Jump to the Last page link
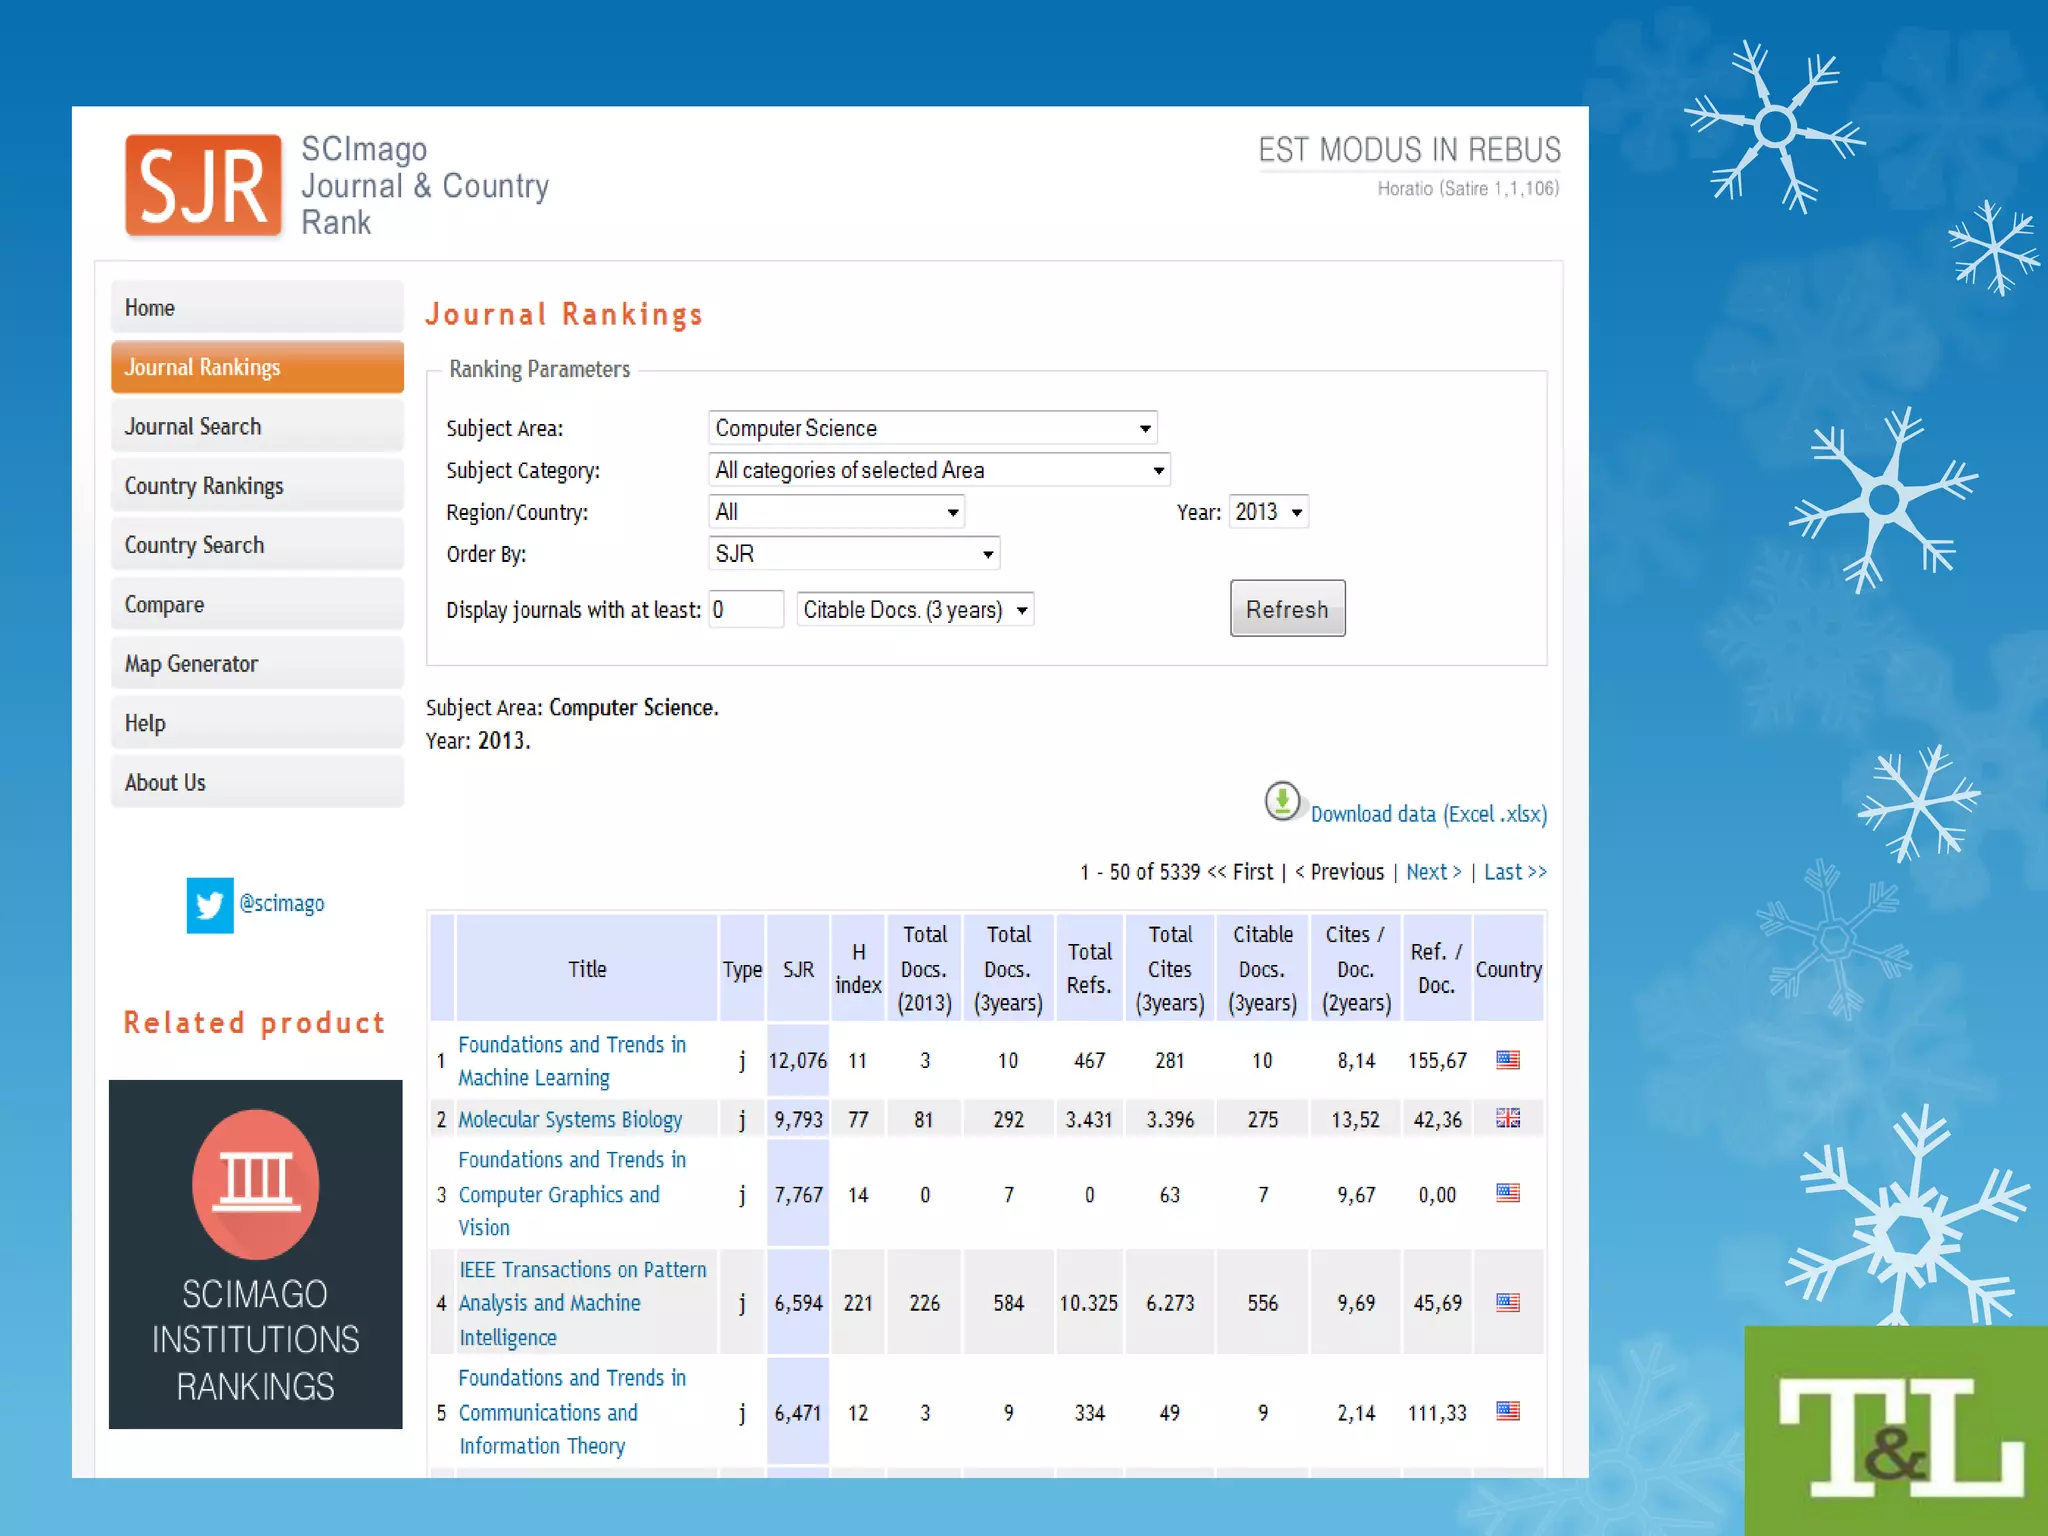Image resolution: width=2048 pixels, height=1536 pixels. 1515,872
